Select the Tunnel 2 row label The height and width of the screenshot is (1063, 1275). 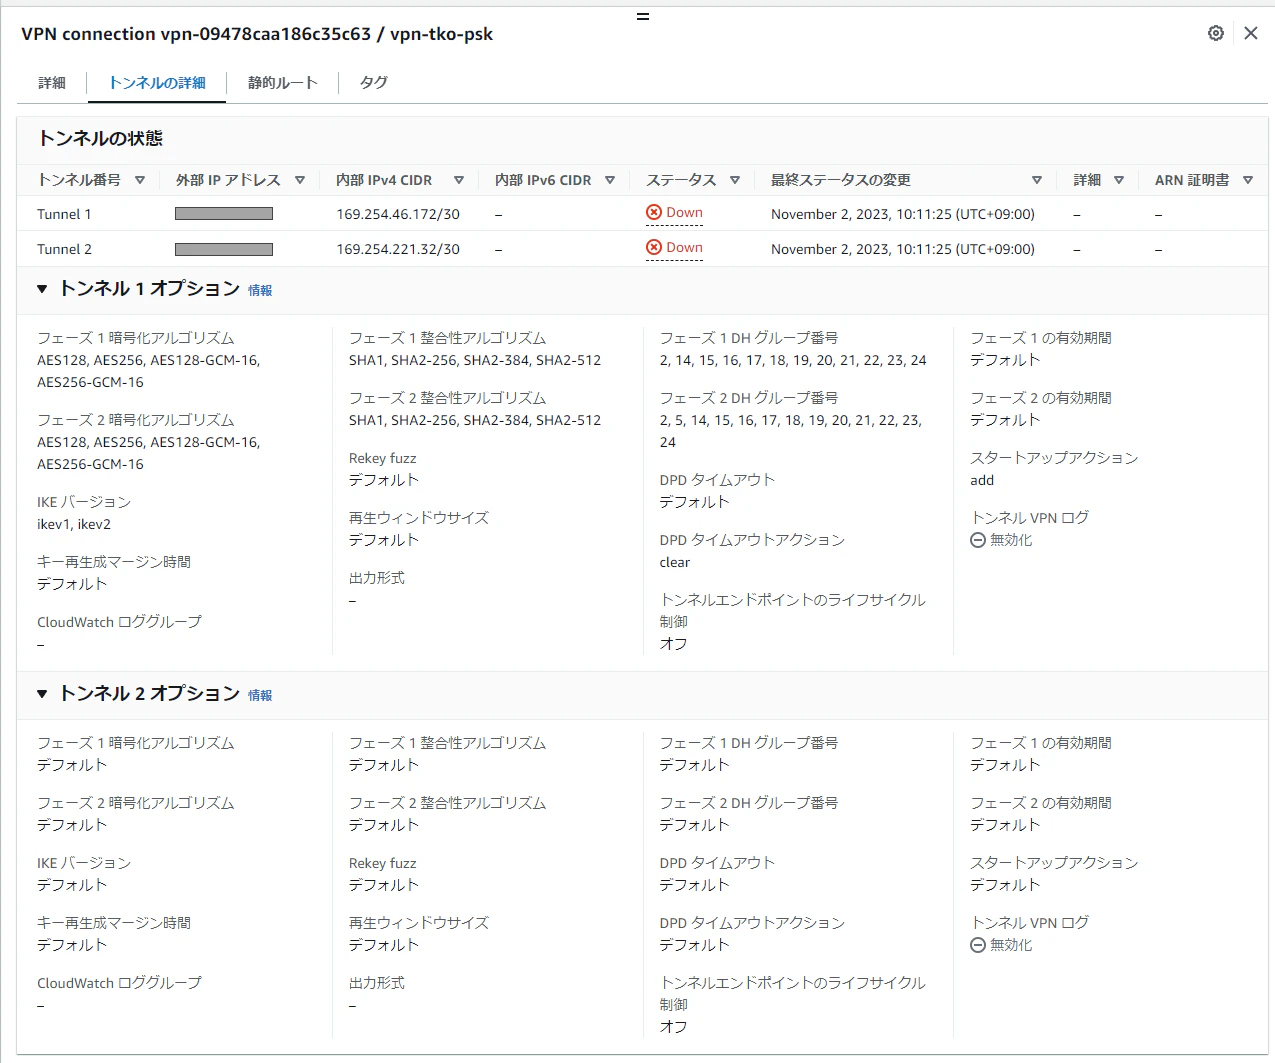(64, 249)
